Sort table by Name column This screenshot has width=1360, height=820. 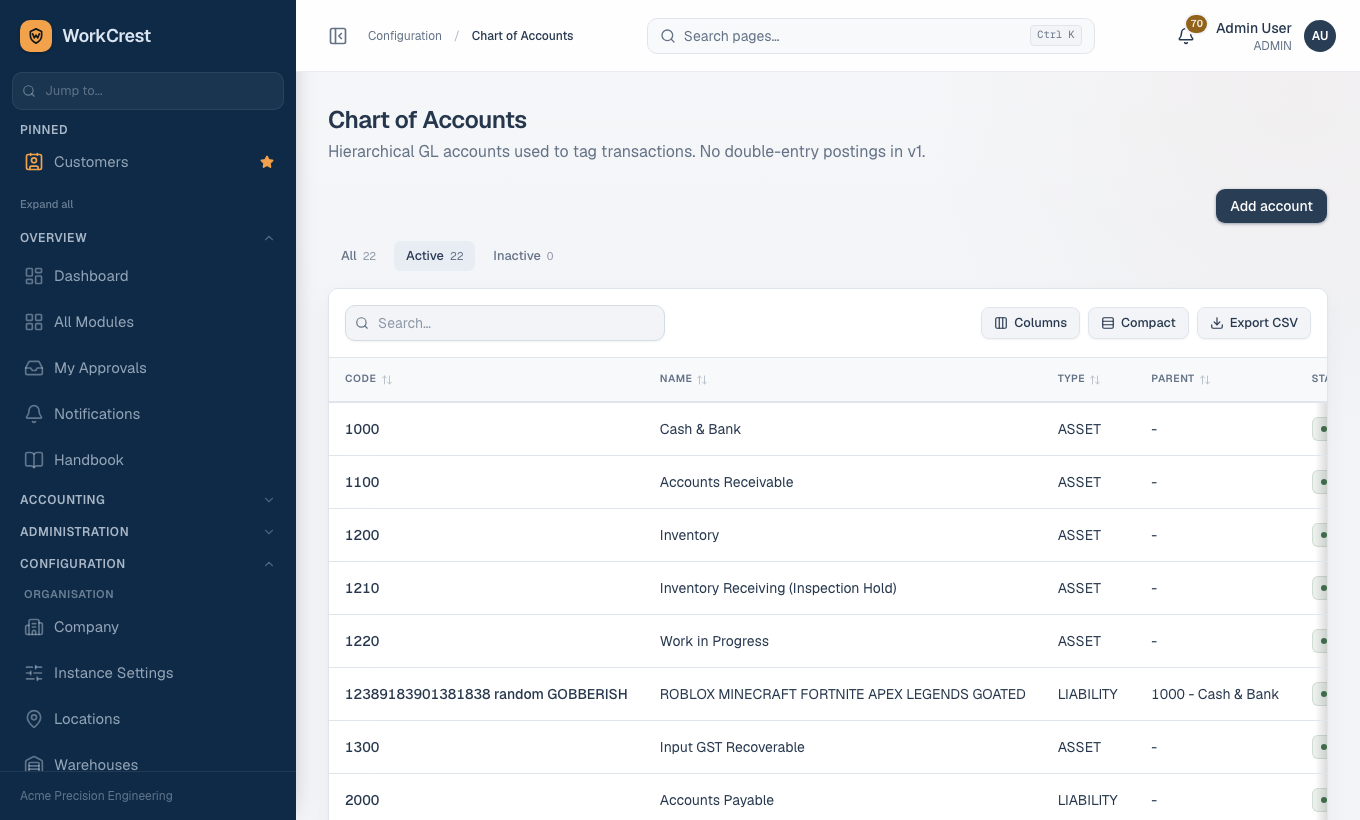click(683, 379)
